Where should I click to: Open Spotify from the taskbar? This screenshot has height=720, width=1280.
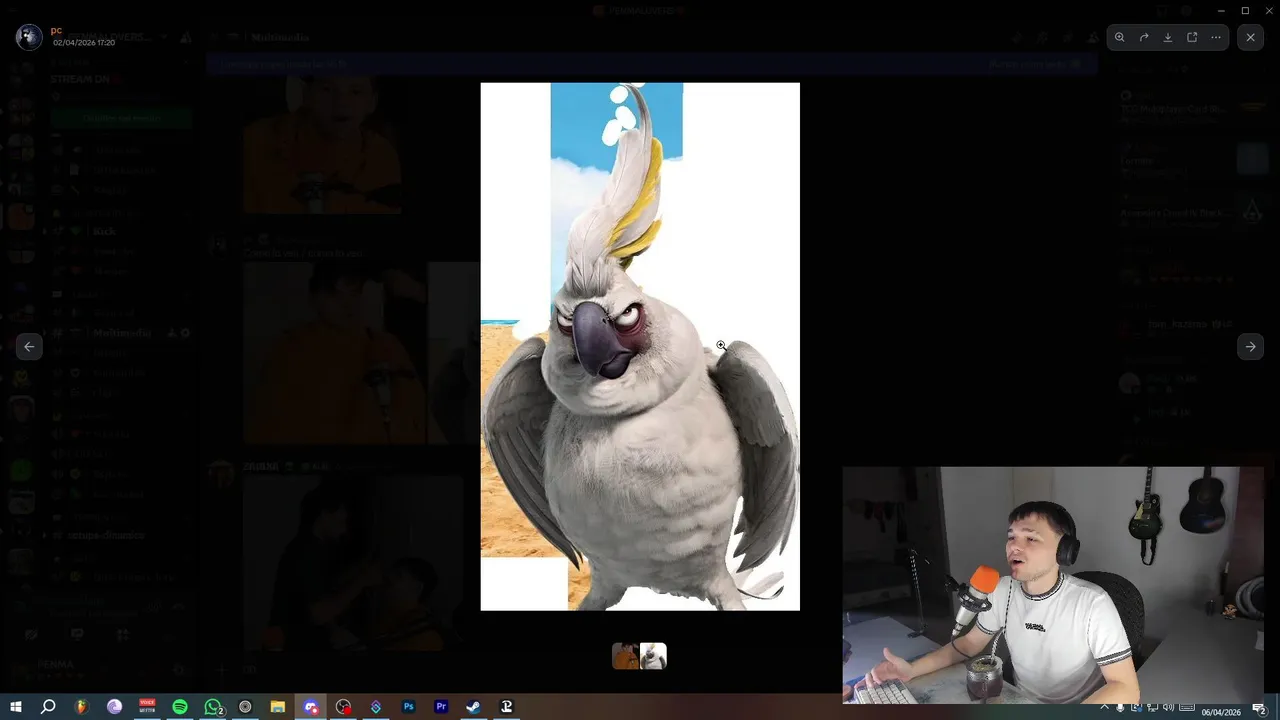click(180, 707)
